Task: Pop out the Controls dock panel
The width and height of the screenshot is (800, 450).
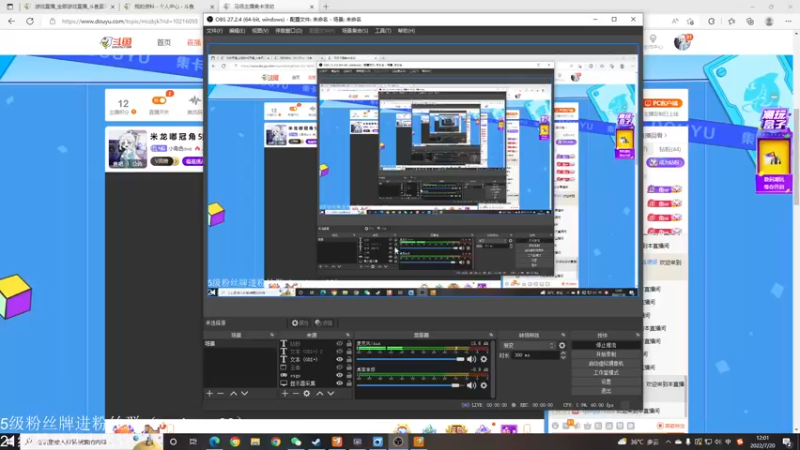Action: coord(638,335)
